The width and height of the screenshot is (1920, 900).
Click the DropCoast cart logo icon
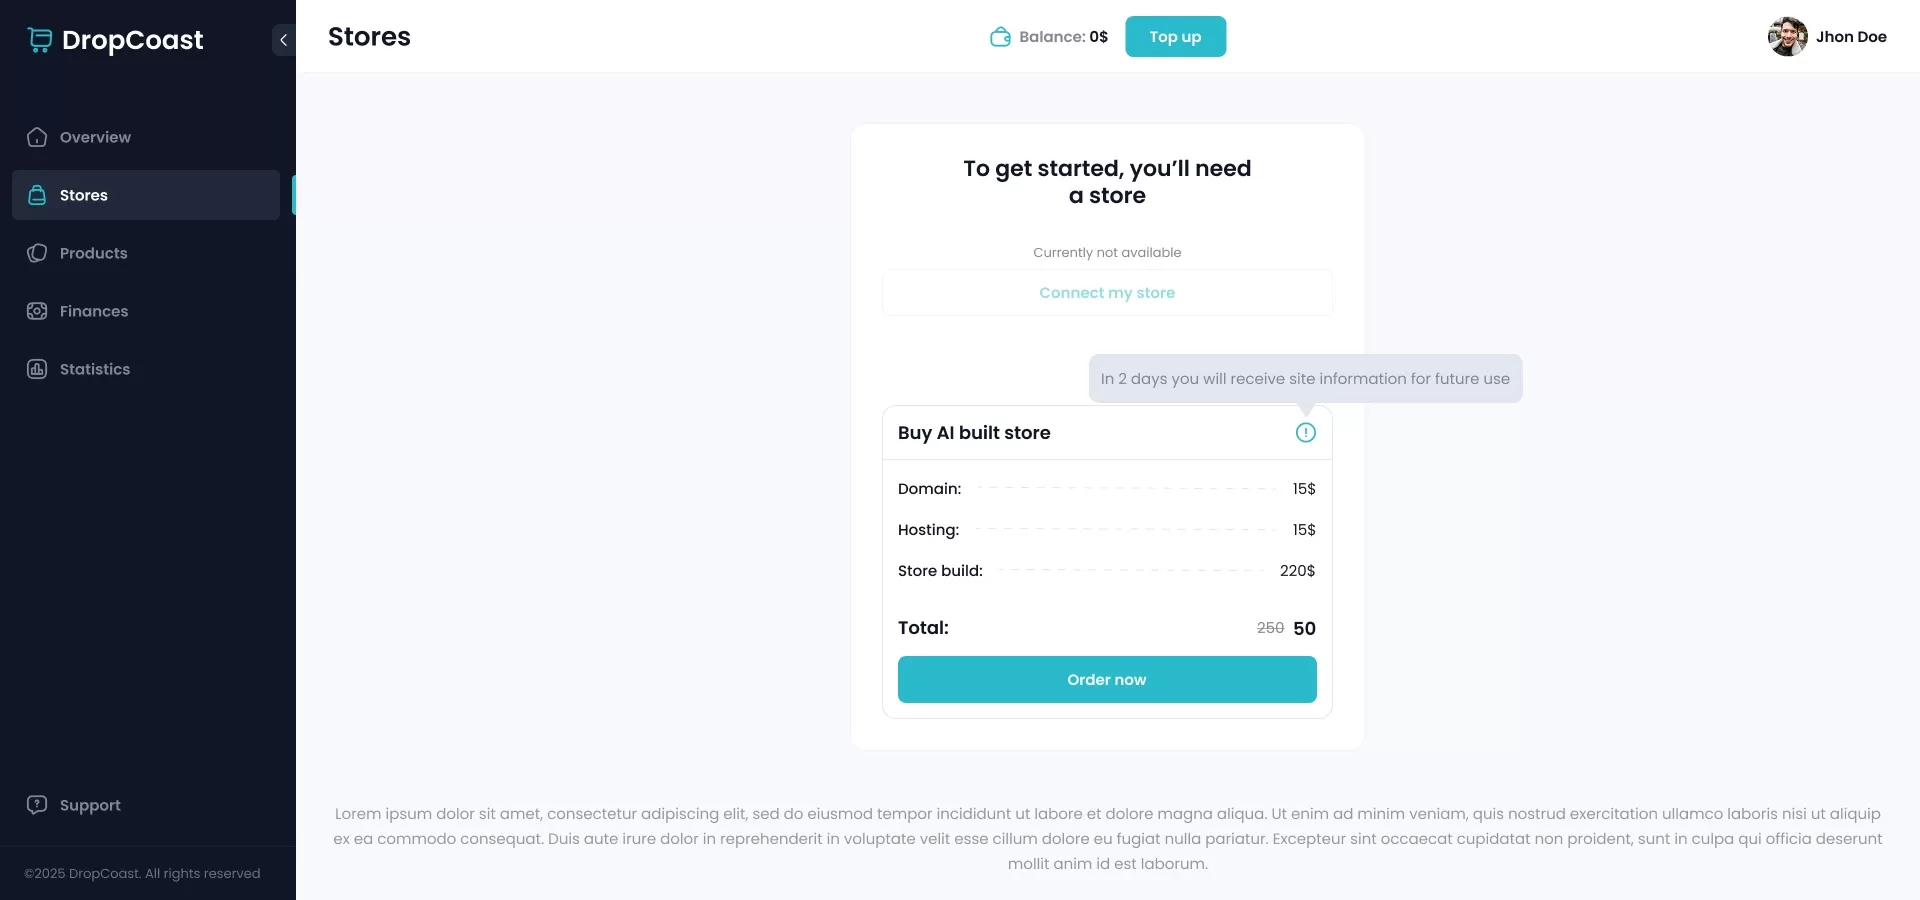pyautogui.click(x=40, y=40)
